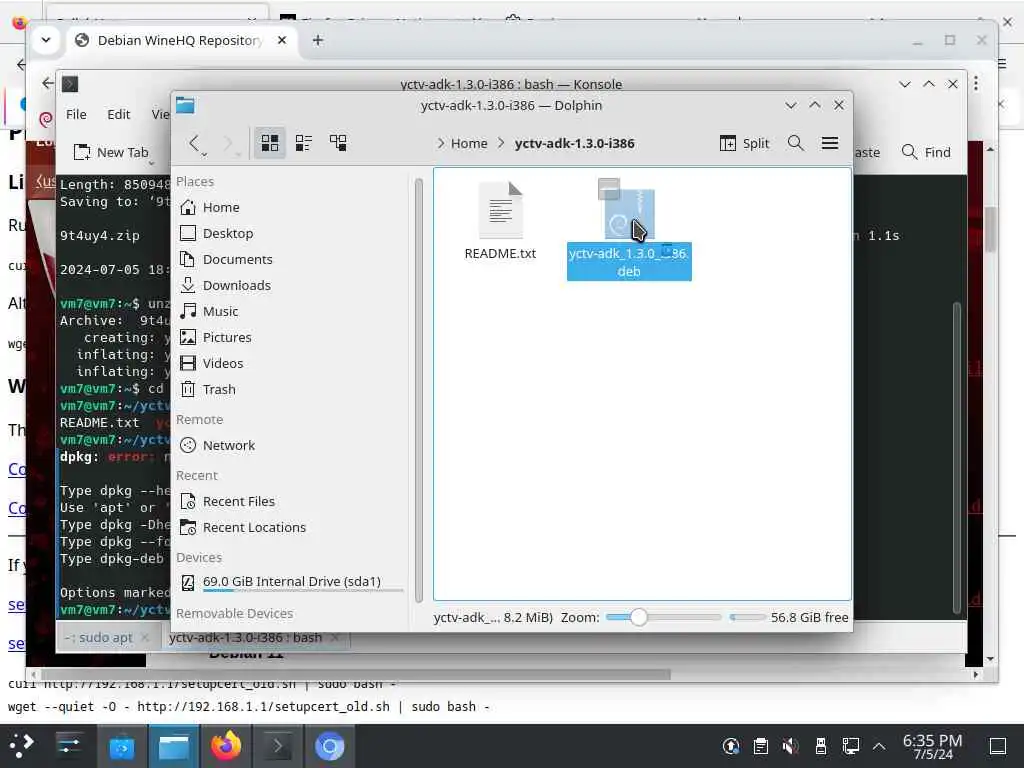
Task: Click the selection toggle on the deb file
Action: (x=609, y=189)
